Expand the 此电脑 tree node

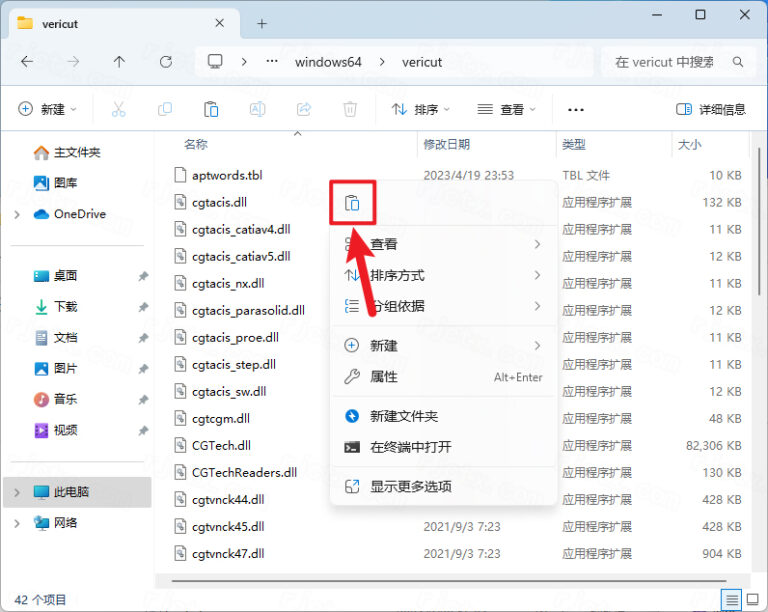tap(17, 492)
